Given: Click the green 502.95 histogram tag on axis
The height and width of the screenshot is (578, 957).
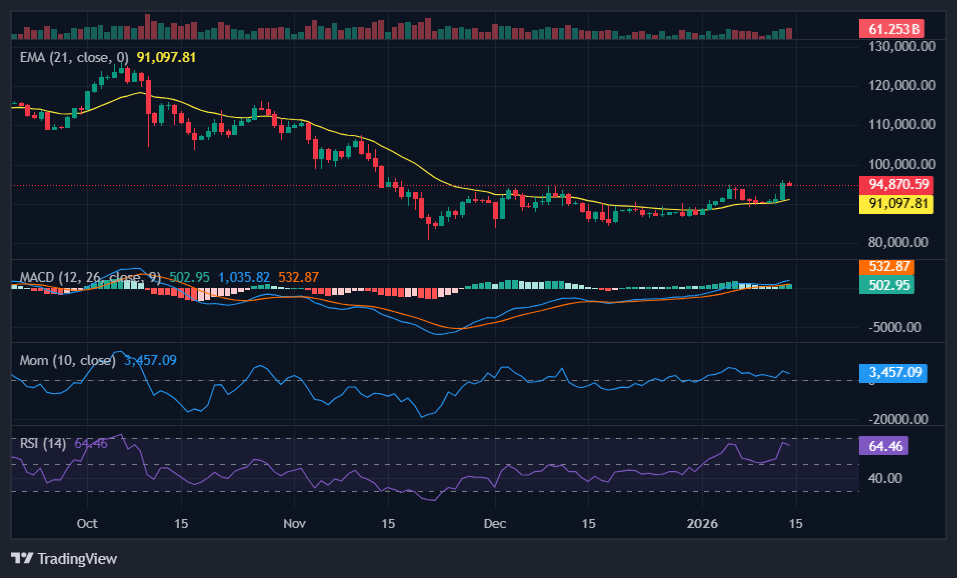Looking at the screenshot, I should coord(886,285).
